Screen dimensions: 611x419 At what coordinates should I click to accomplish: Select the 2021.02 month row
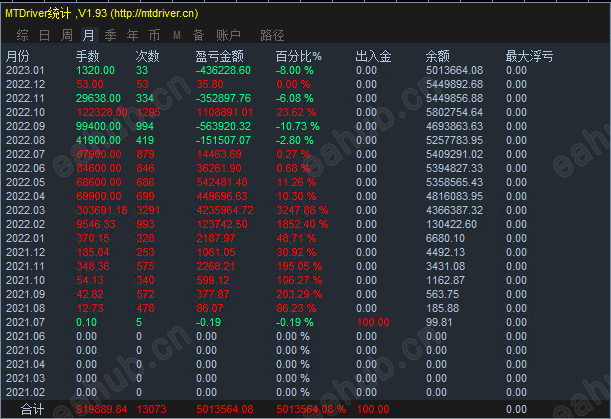point(306,392)
